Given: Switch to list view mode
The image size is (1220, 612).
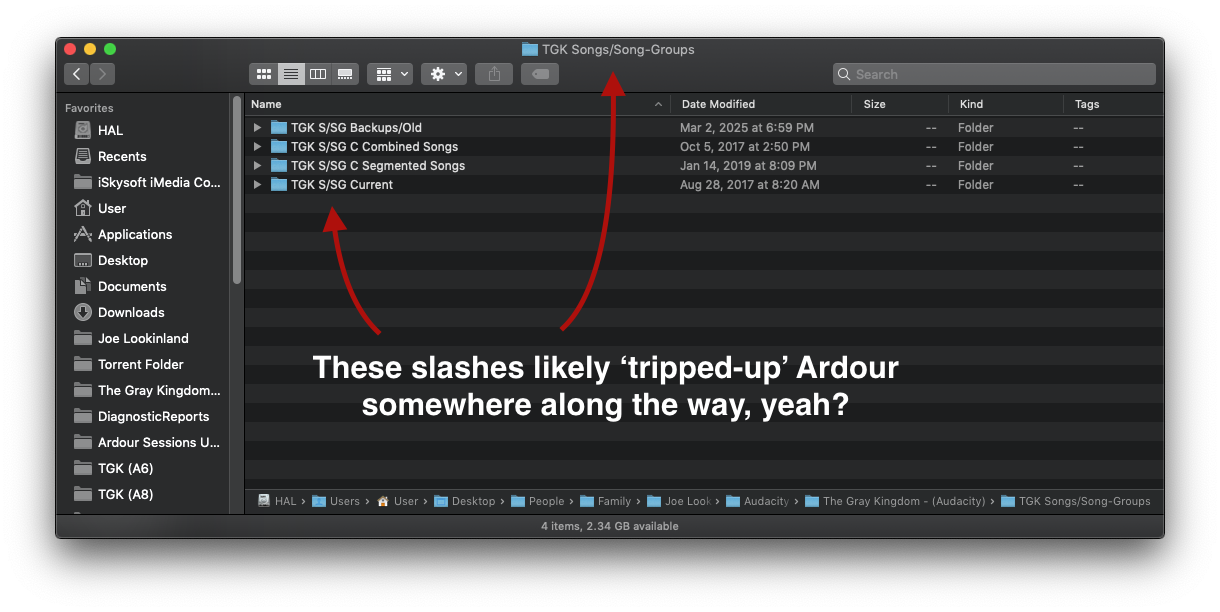Looking at the screenshot, I should 291,74.
